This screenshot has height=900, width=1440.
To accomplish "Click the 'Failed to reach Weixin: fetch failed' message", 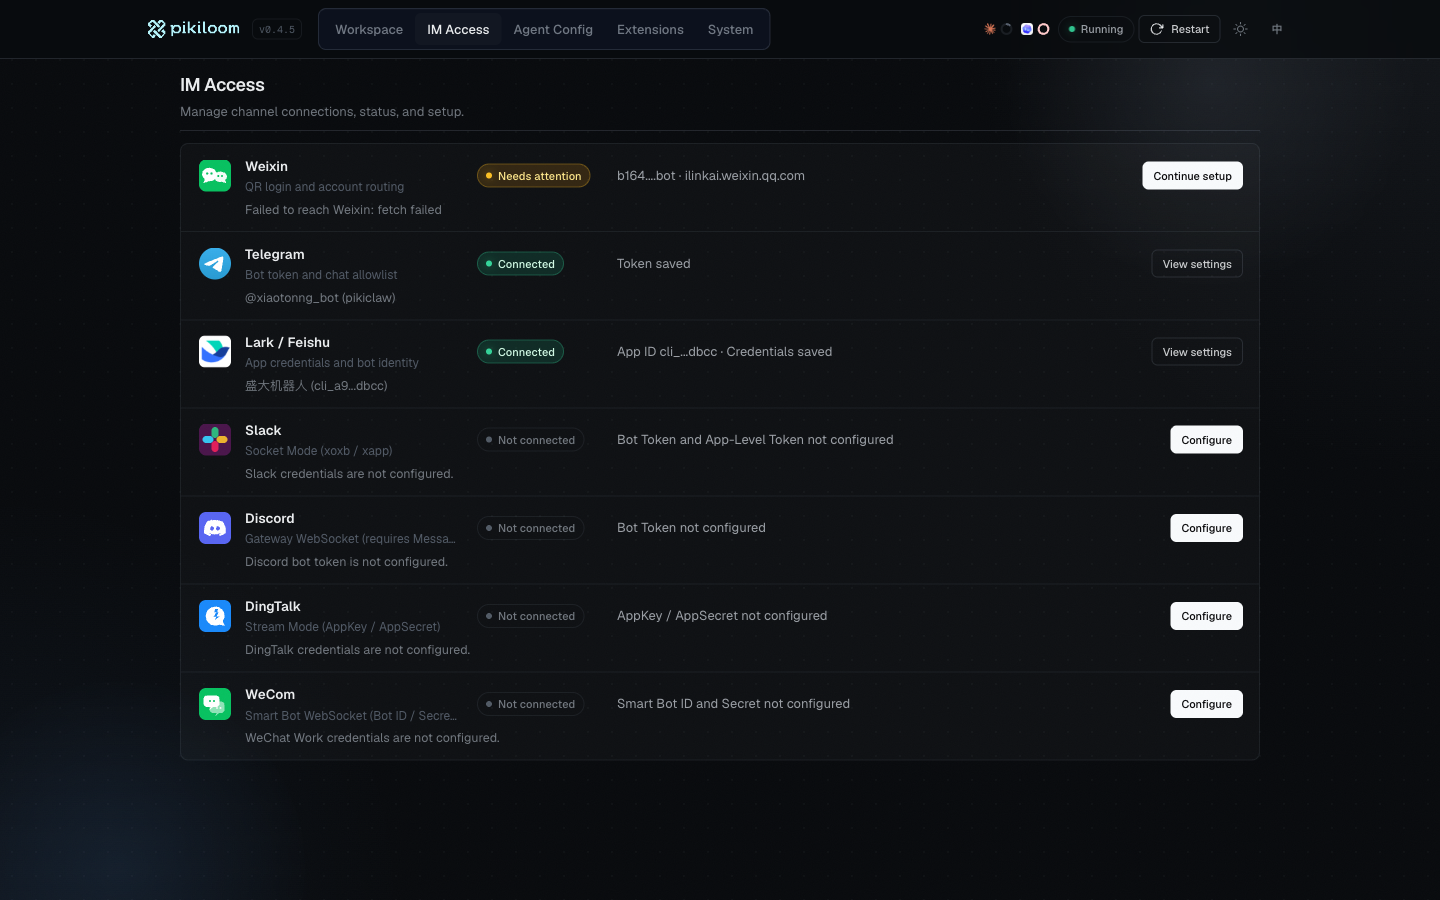I will pos(343,210).
